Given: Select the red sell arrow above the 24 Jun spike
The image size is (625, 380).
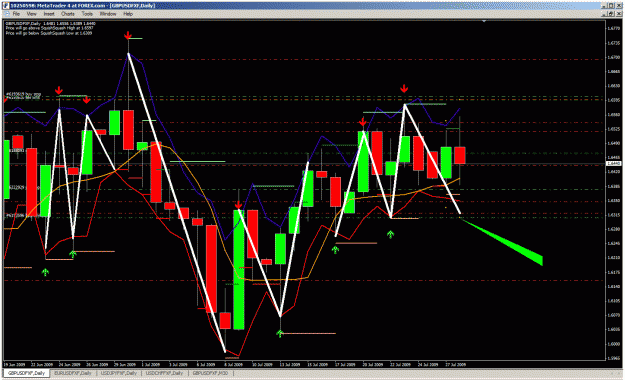Looking at the screenshot, I should [59, 90].
